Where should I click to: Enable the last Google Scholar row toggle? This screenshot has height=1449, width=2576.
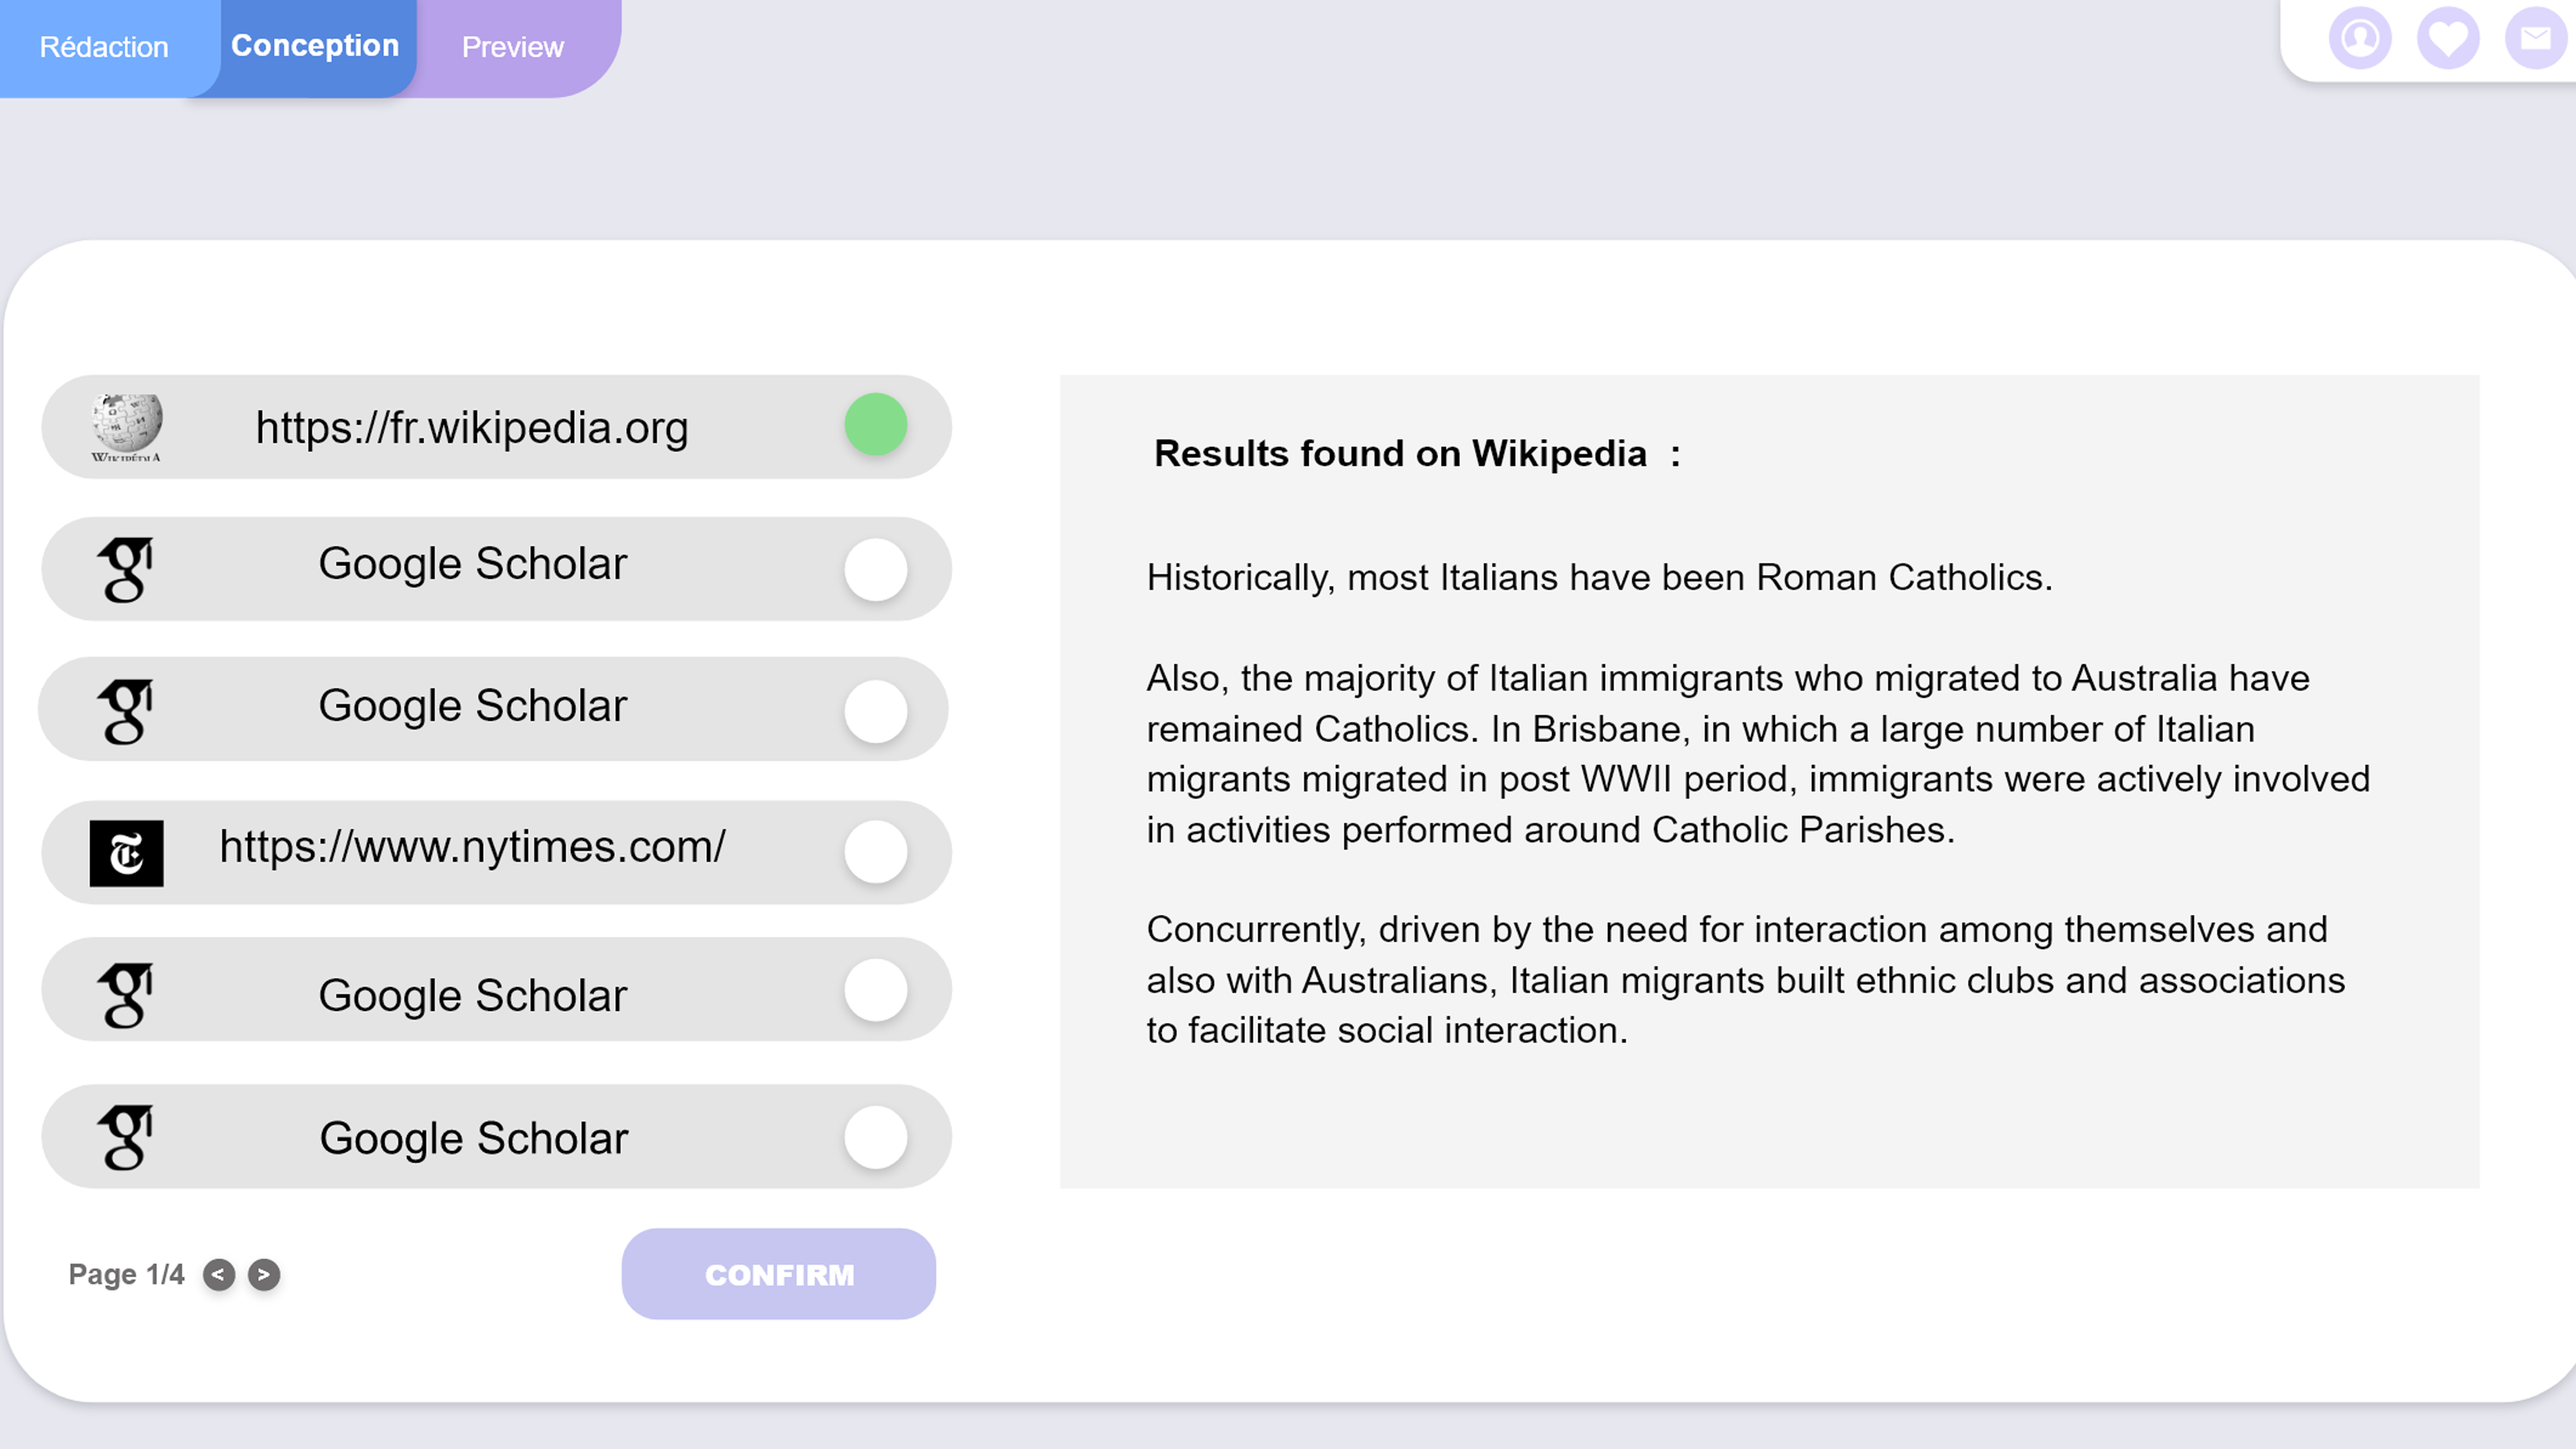pos(876,1137)
